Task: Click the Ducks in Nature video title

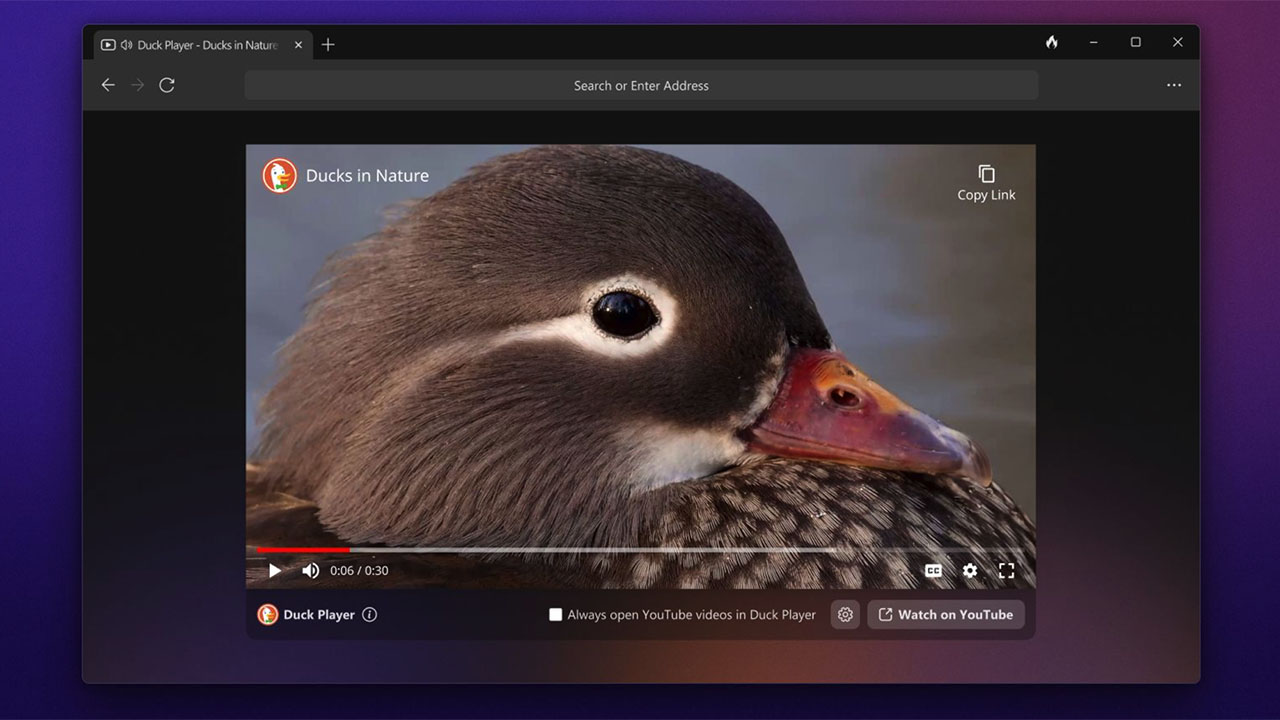Action: (367, 176)
